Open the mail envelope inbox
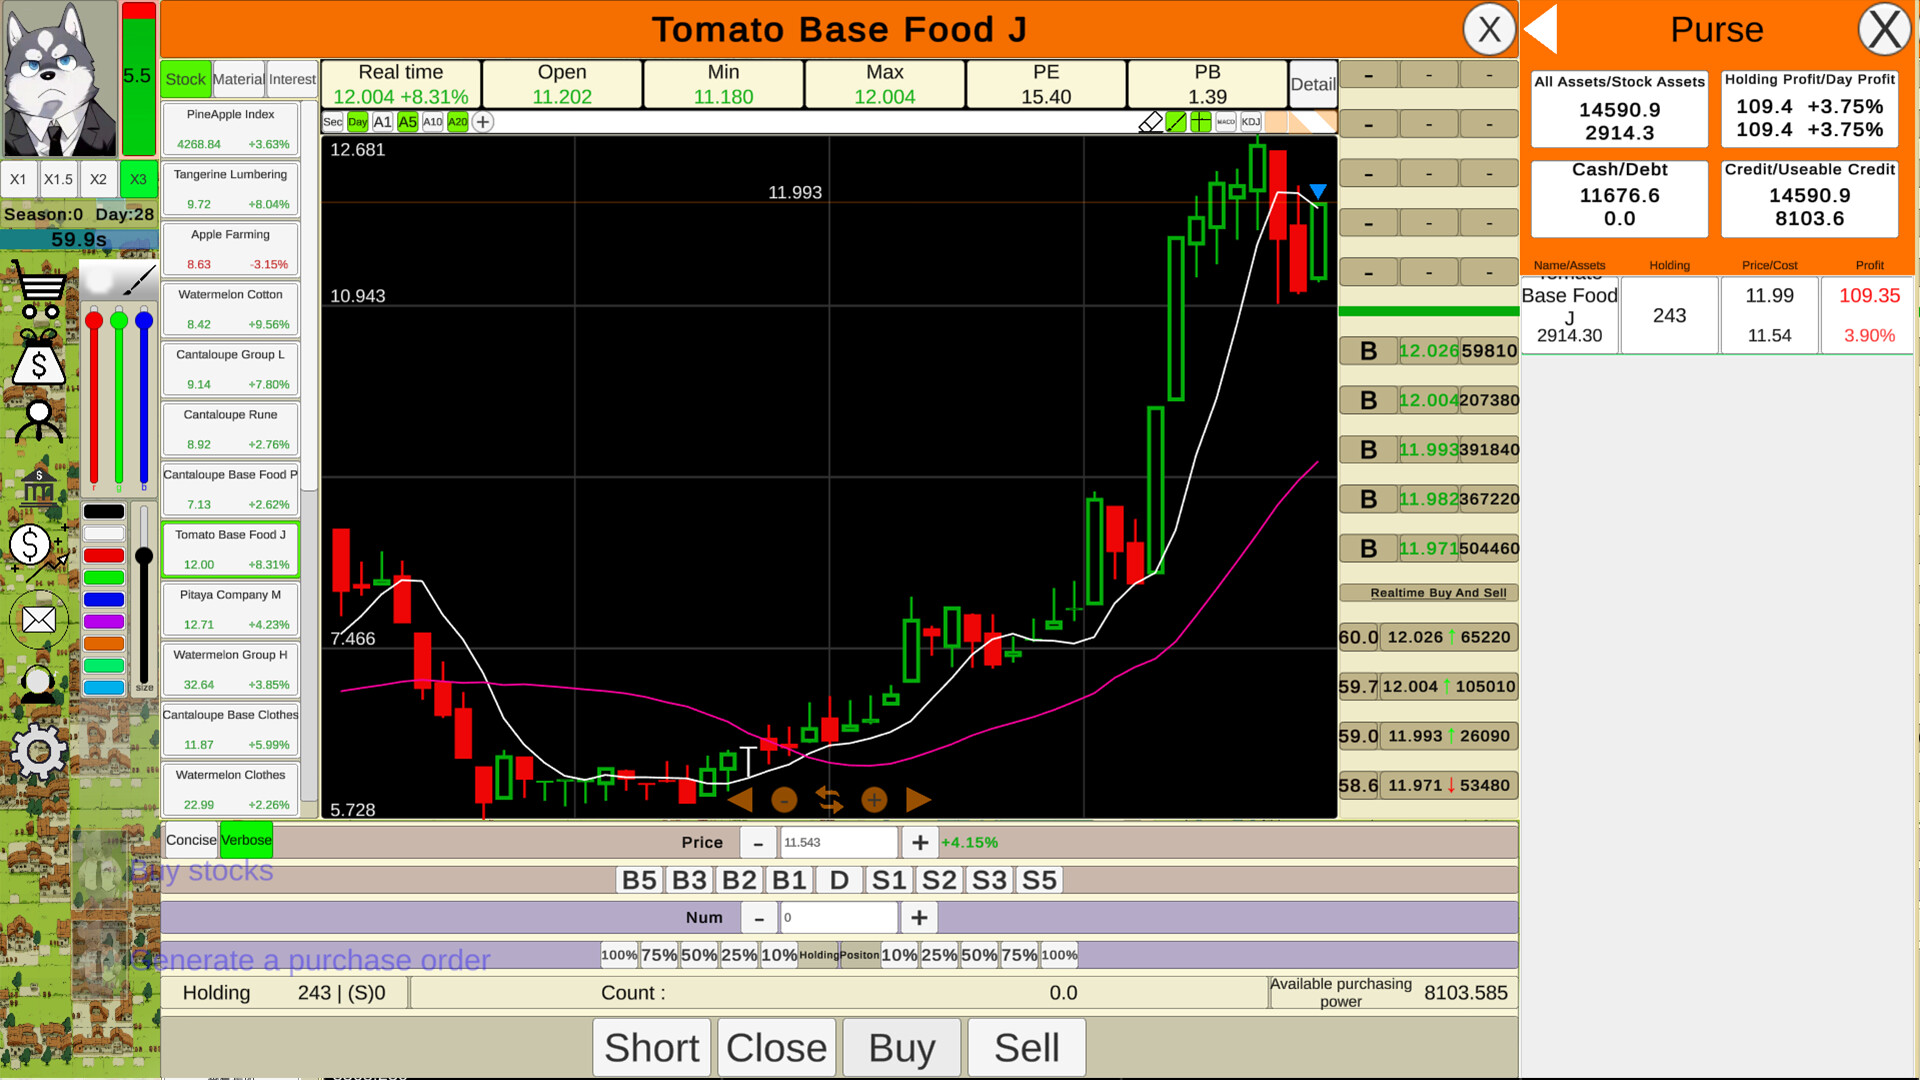This screenshot has width=1920, height=1080. point(38,619)
